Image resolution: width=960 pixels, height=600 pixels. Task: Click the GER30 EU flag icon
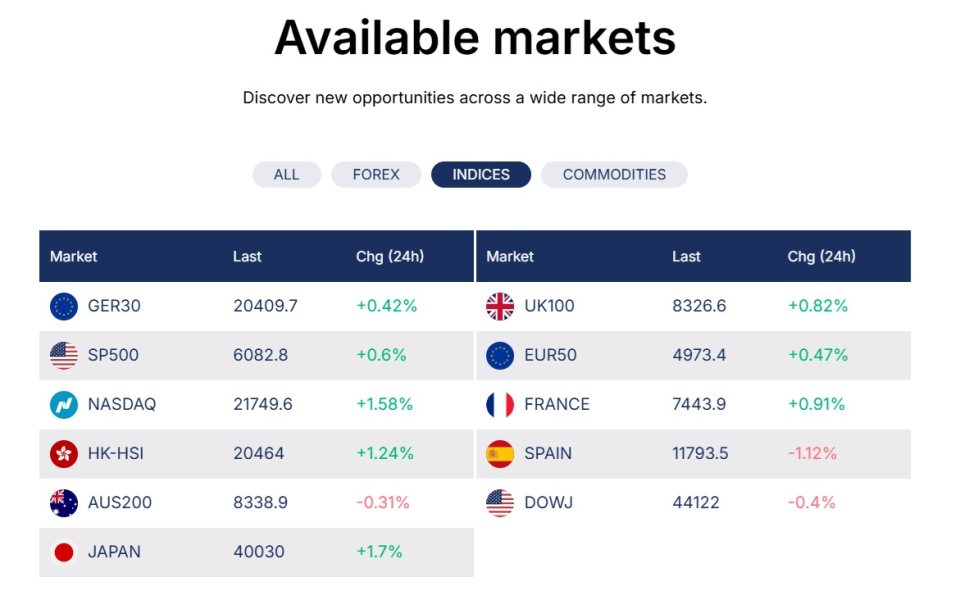click(64, 306)
